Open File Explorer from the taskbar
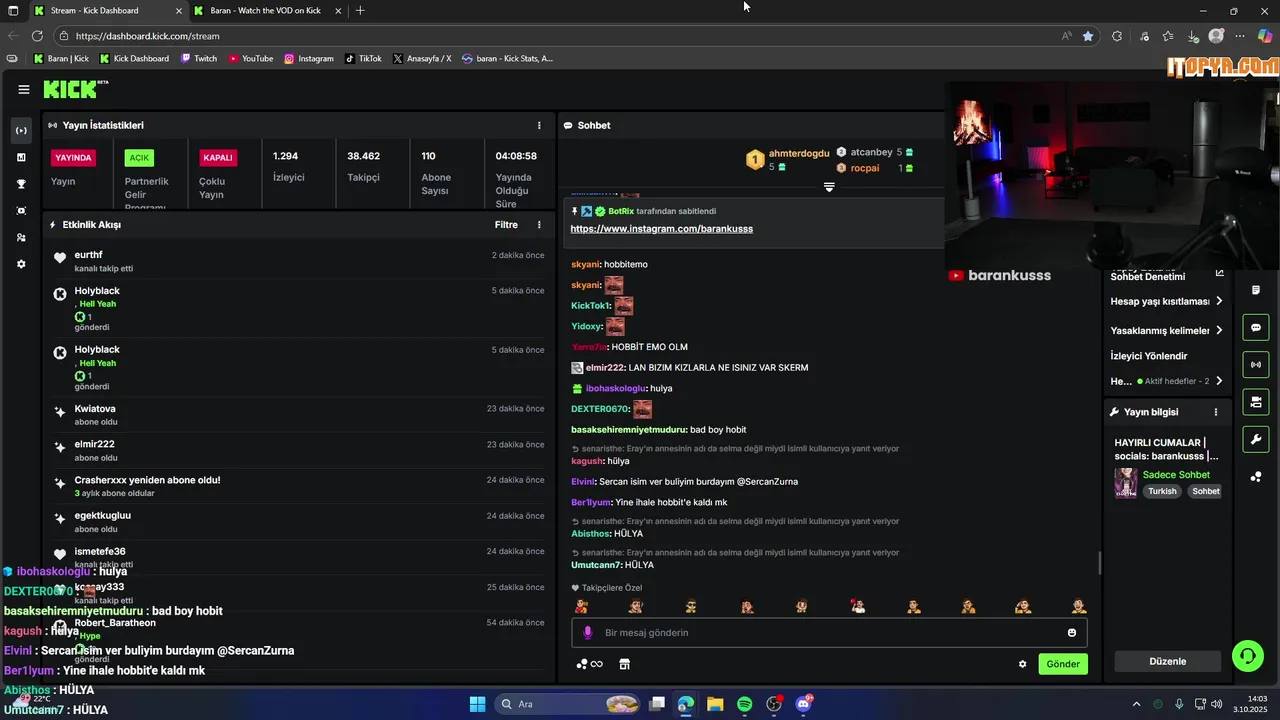The image size is (1280, 720). point(715,704)
